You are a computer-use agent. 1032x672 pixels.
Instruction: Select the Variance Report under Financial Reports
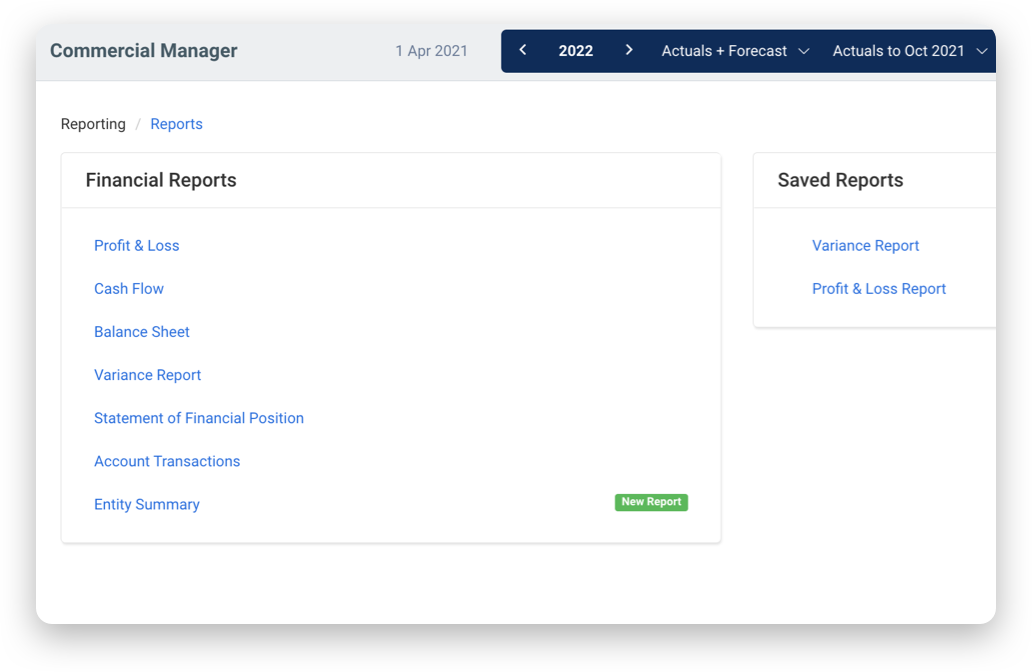pos(147,374)
